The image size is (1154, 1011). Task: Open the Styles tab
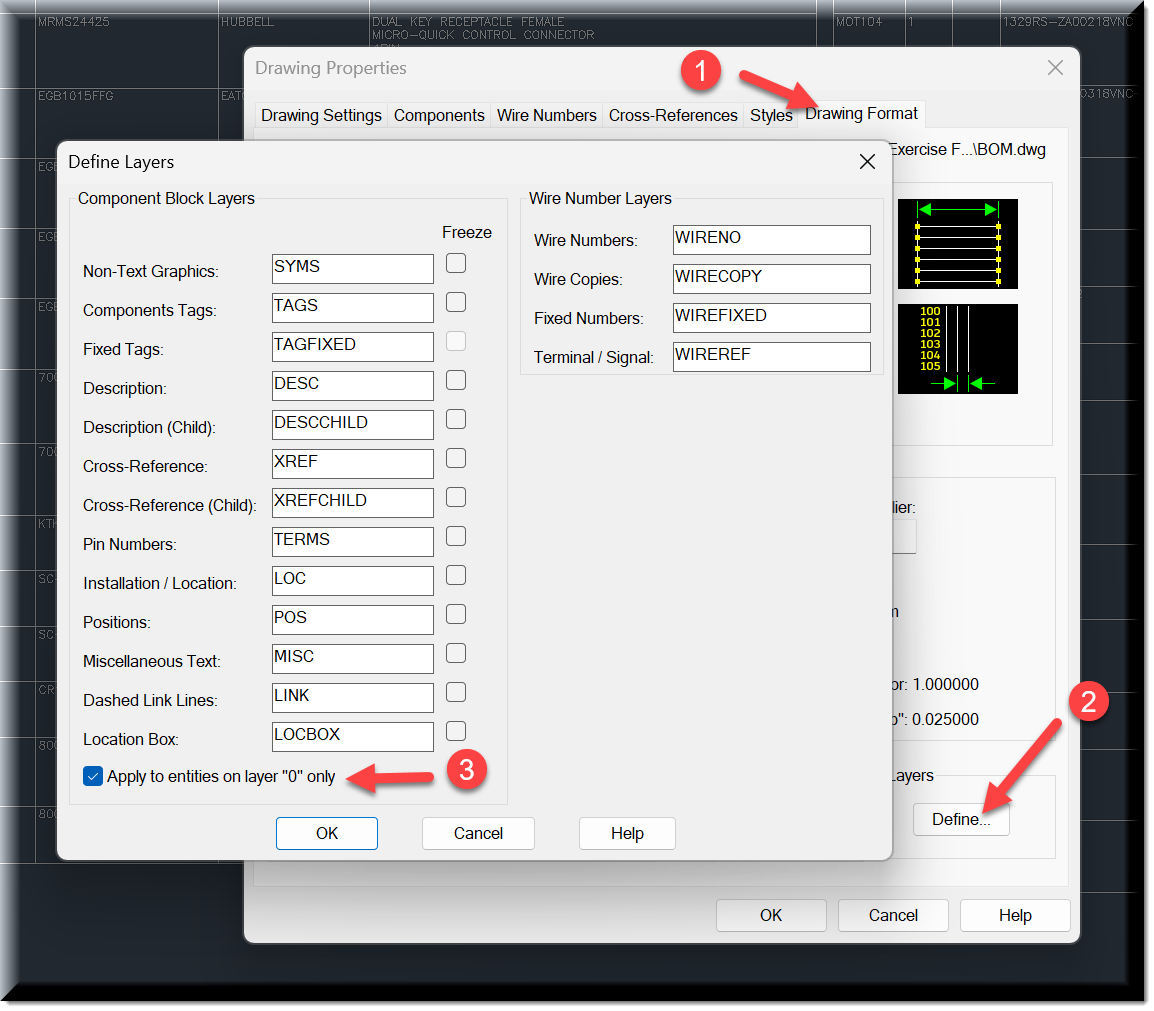tap(770, 115)
